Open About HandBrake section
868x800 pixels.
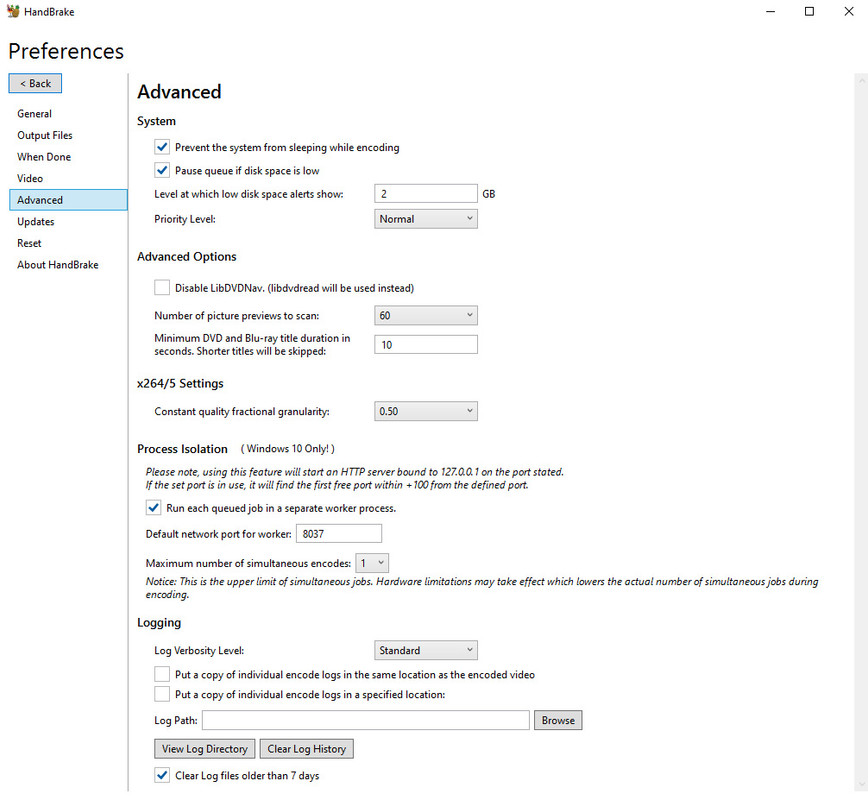point(58,265)
